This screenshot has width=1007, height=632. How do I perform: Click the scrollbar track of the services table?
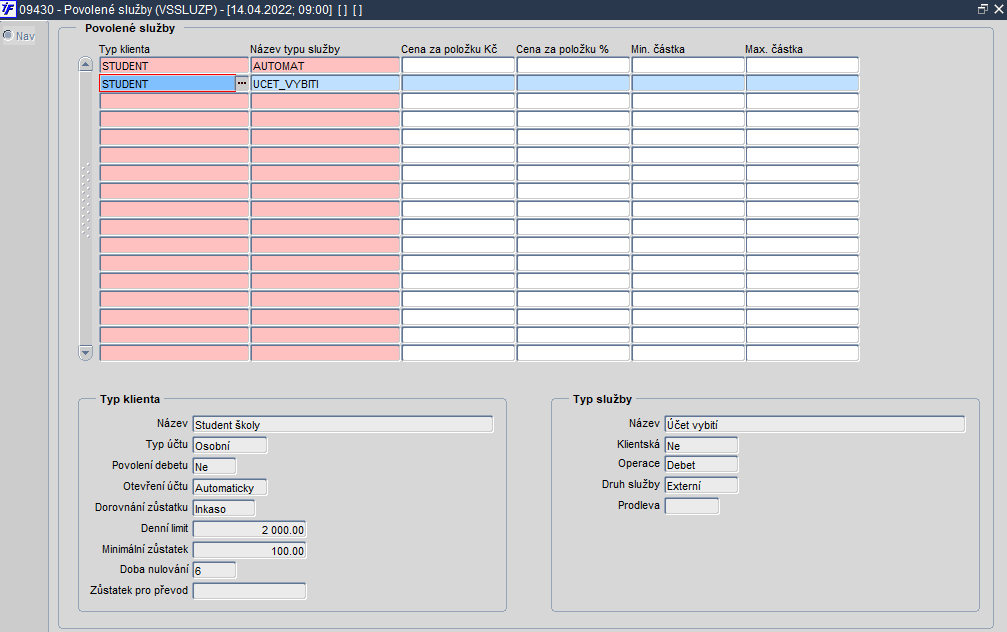point(85,208)
